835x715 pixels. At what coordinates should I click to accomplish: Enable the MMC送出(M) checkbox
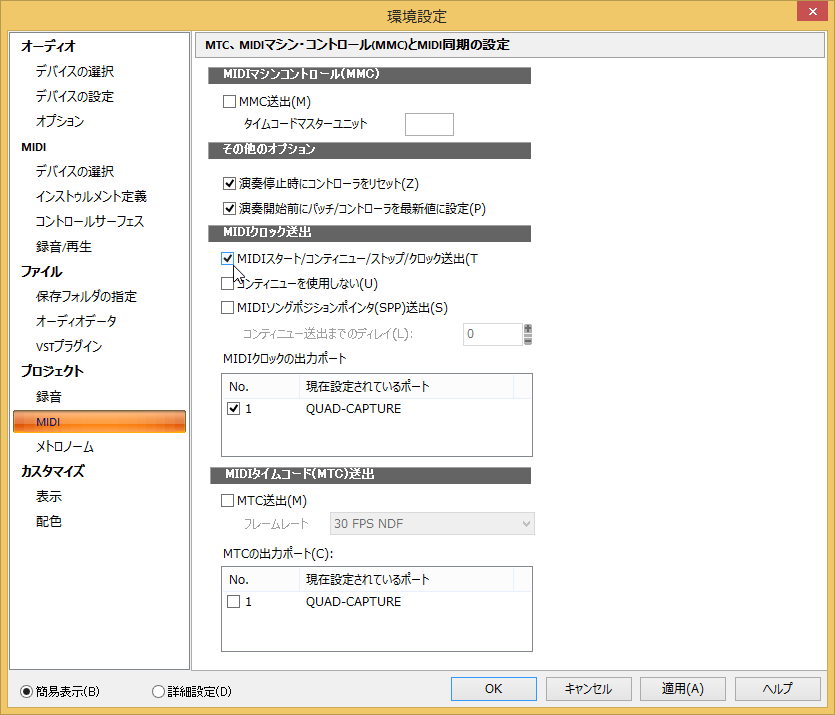coord(229,101)
